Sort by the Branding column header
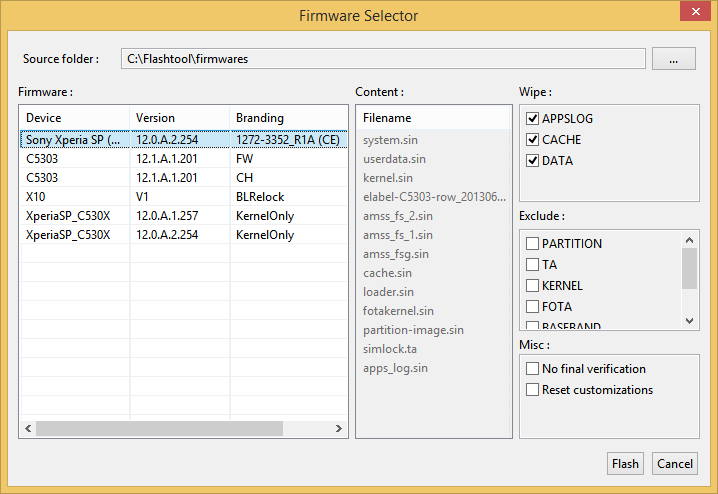The height and width of the screenshot is (494, 718). click(x=288, y=118)
